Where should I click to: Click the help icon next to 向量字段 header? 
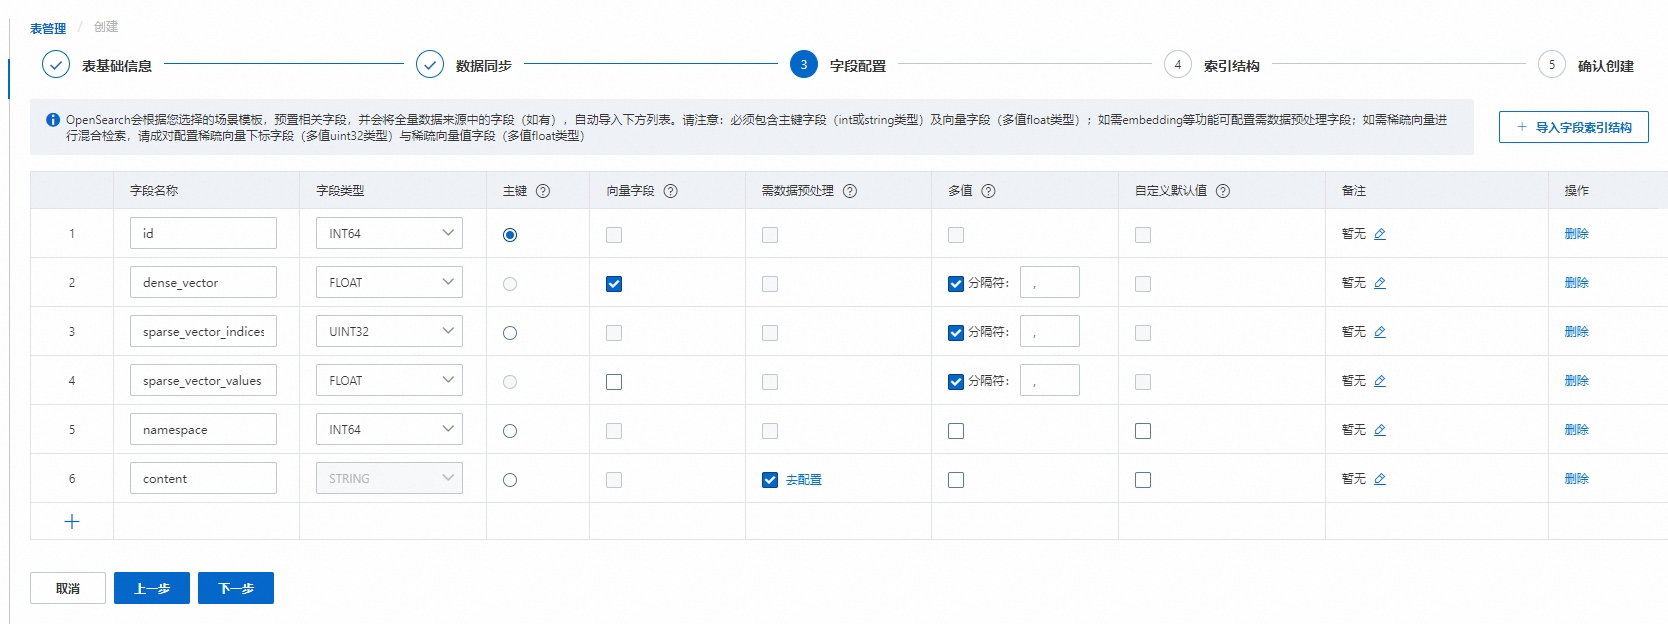[671, 191]
